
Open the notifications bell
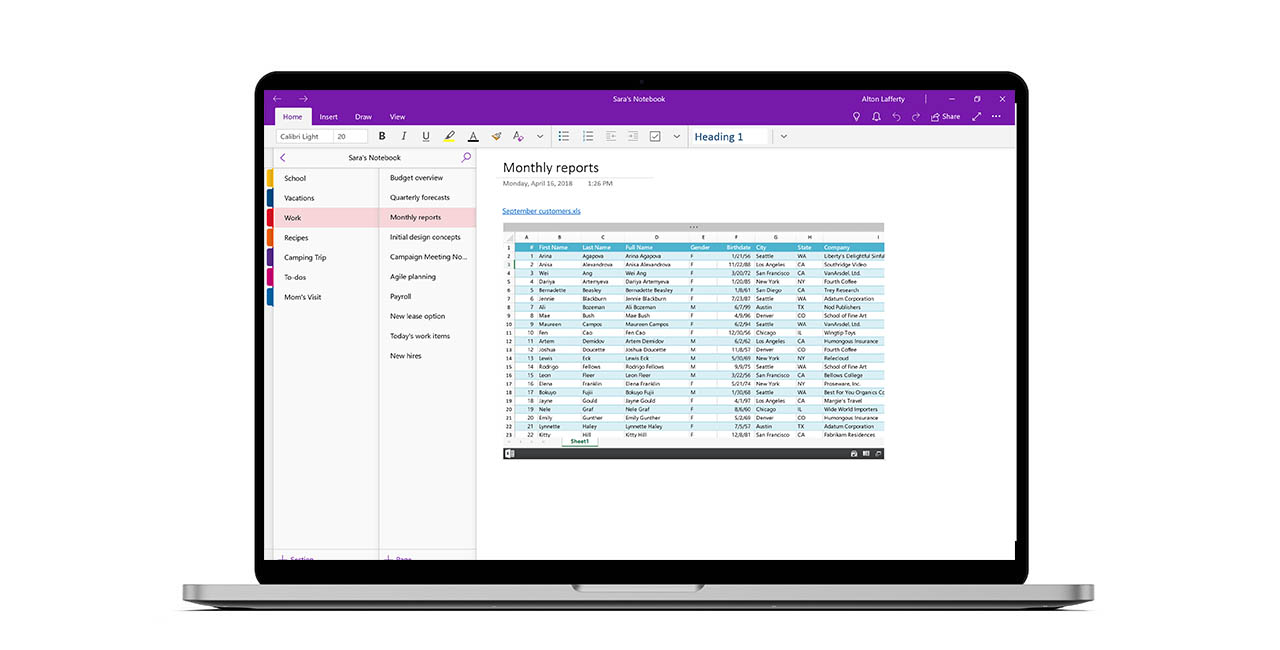(x=876, y=117)
